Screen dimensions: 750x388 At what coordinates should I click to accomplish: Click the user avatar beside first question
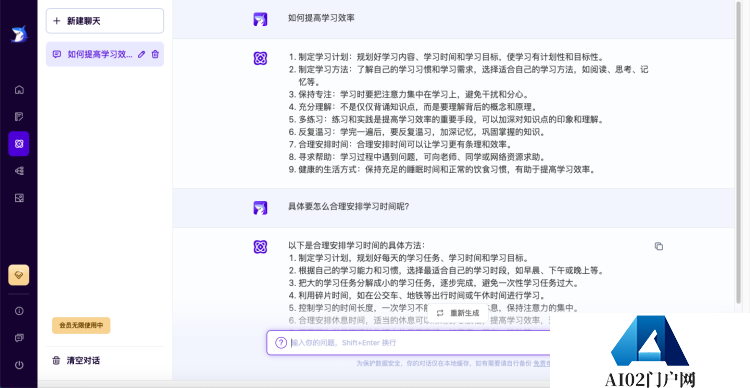(x=260, y=20)
